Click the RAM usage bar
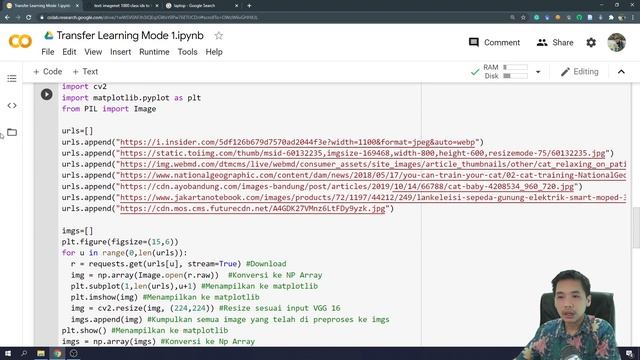This screenshot has width=640, height=360. pos(515,67)
